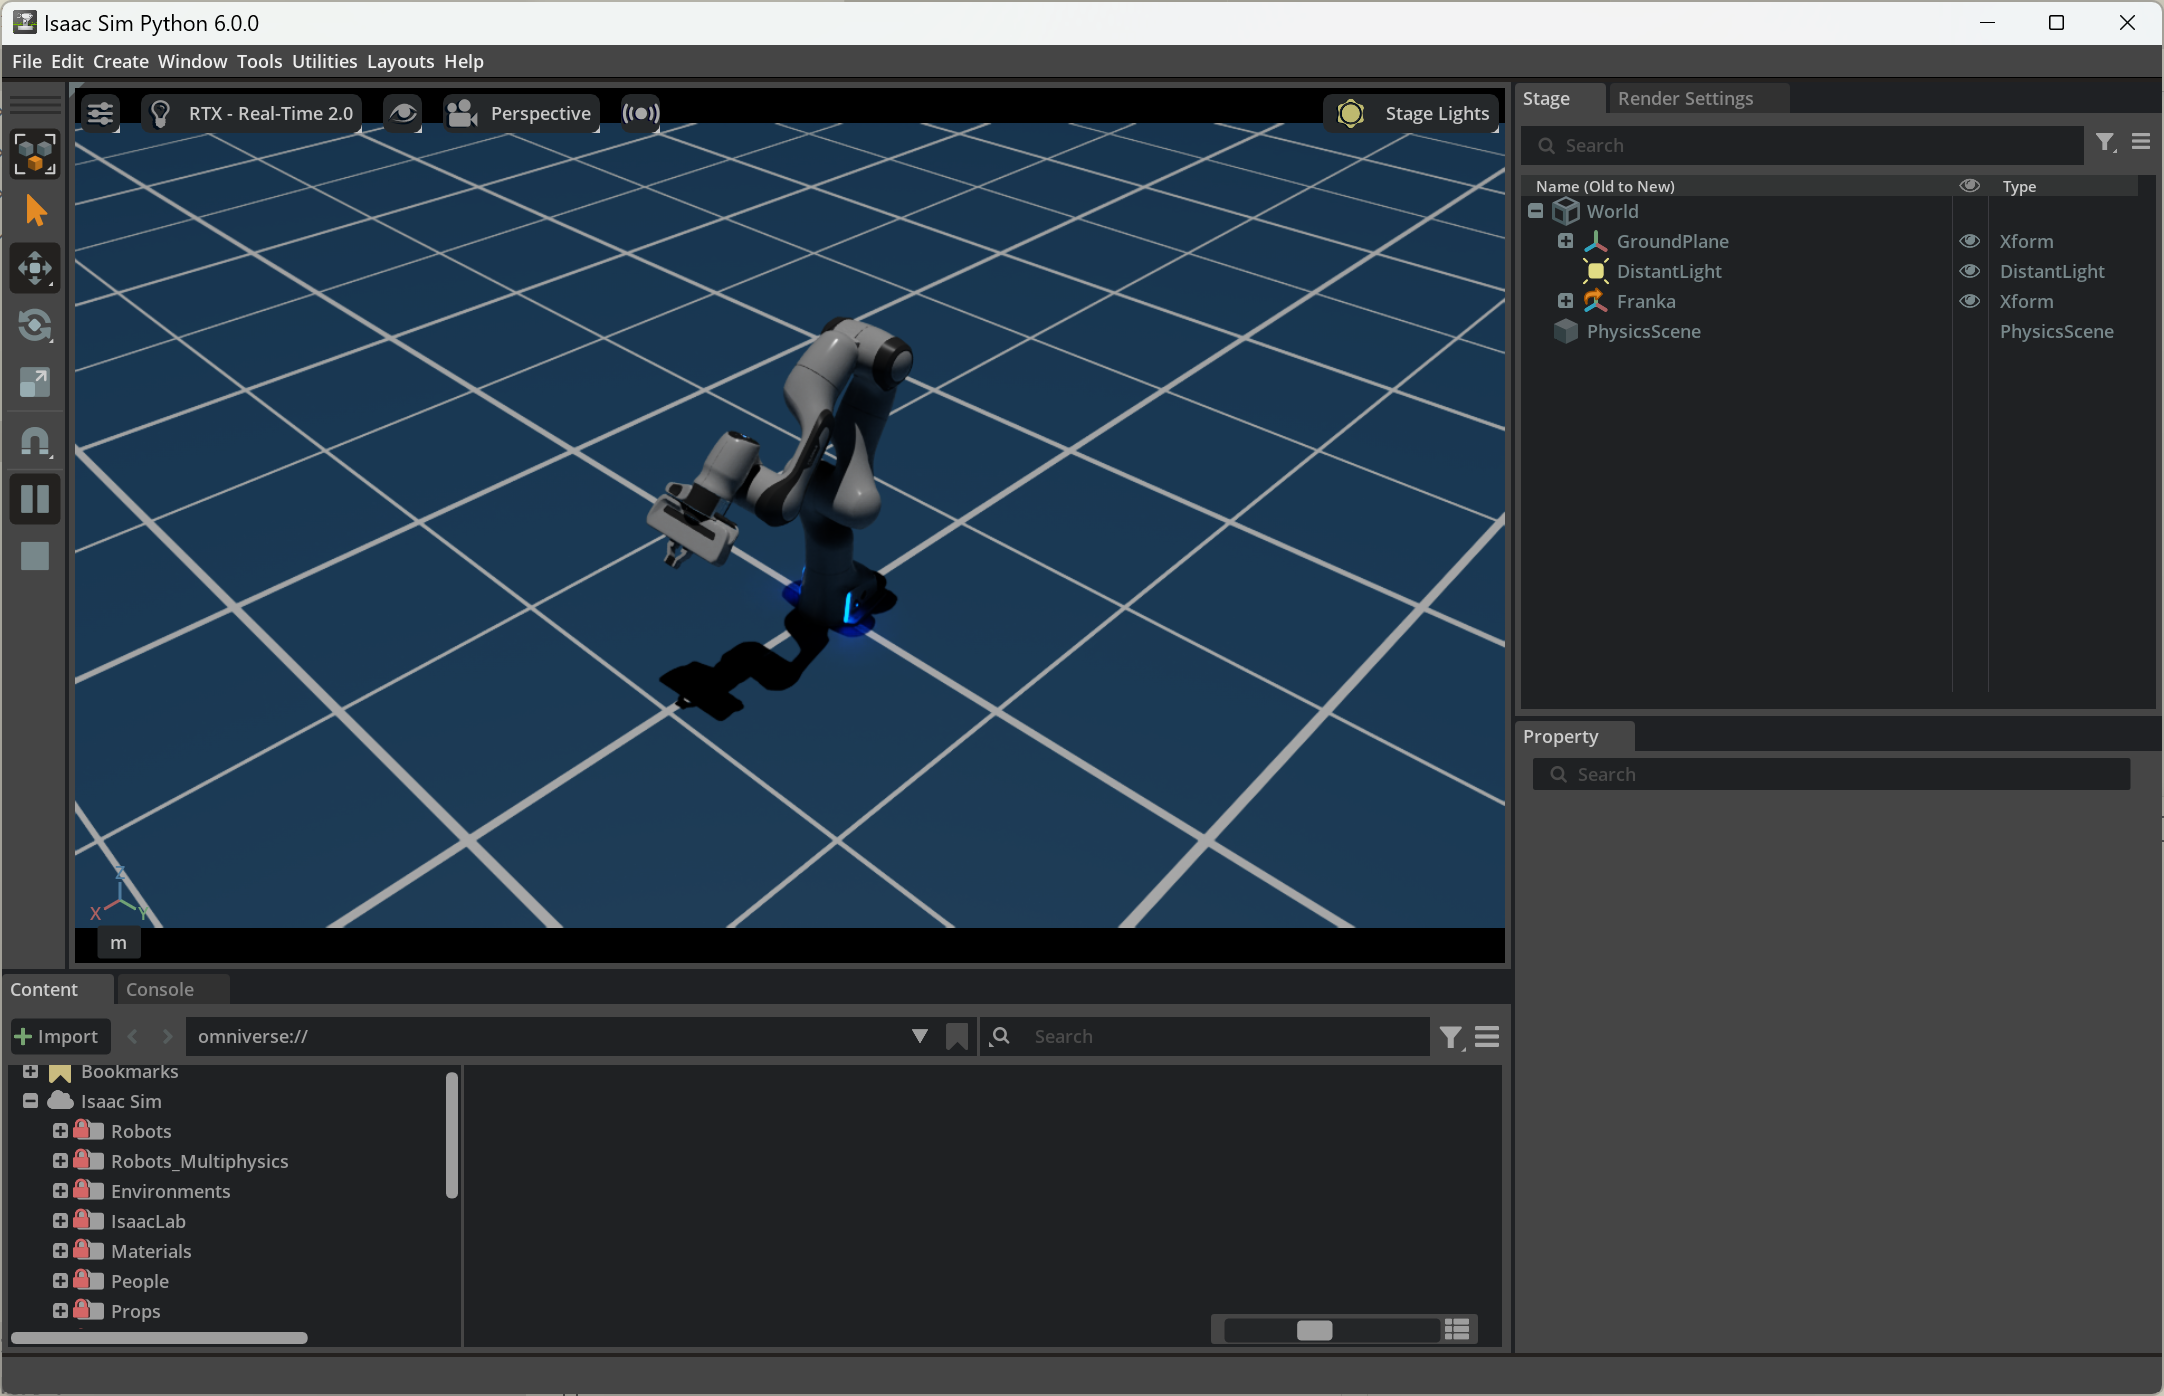Choose the Move tool in left toolbar

[x=35, y=268]
